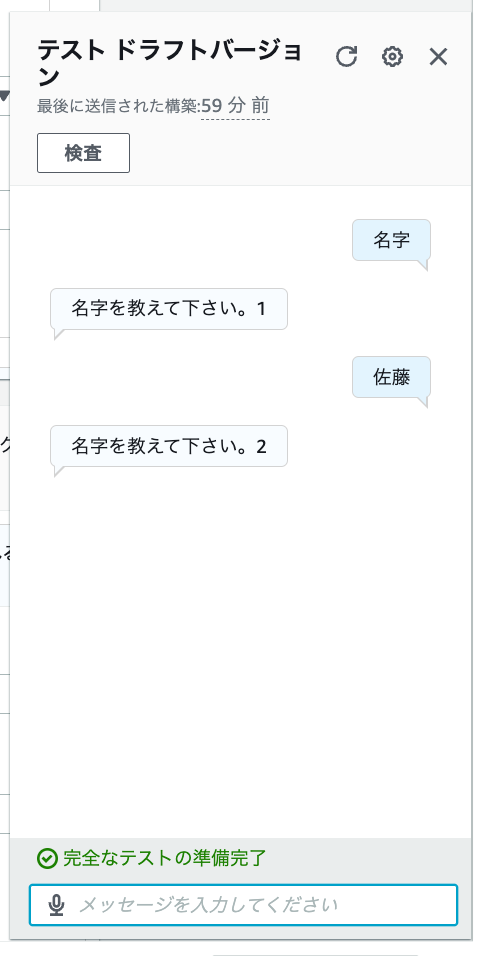Click the テスト ドラフトバージョン heading
The width and height of the screenshot is (490, 956).
[x=170, y=63]
